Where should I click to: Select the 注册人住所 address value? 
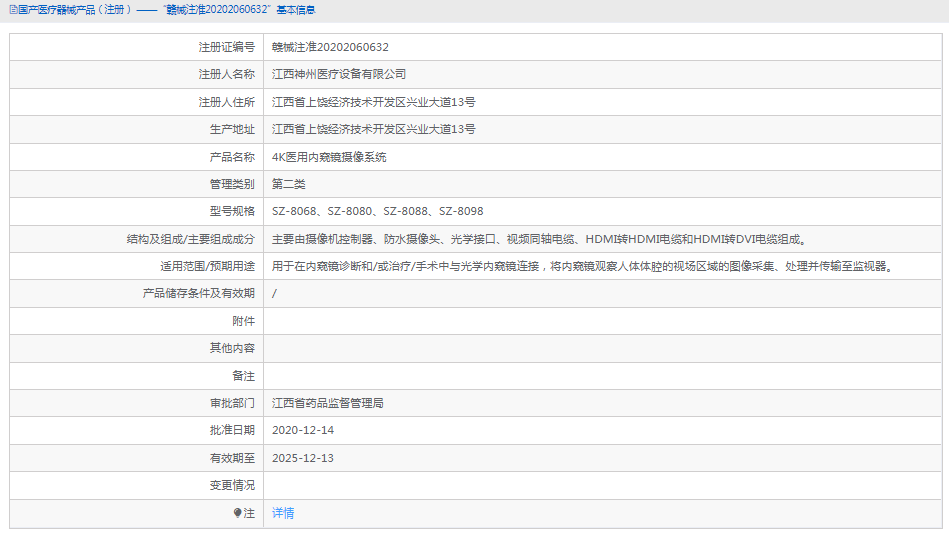point(373,102)
